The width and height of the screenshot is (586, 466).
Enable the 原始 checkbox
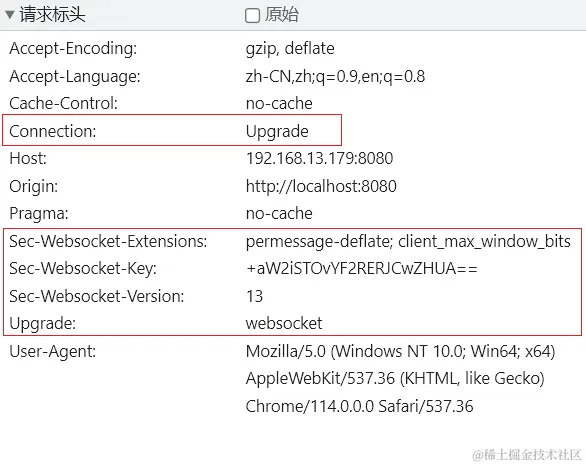tap(252, 16)
